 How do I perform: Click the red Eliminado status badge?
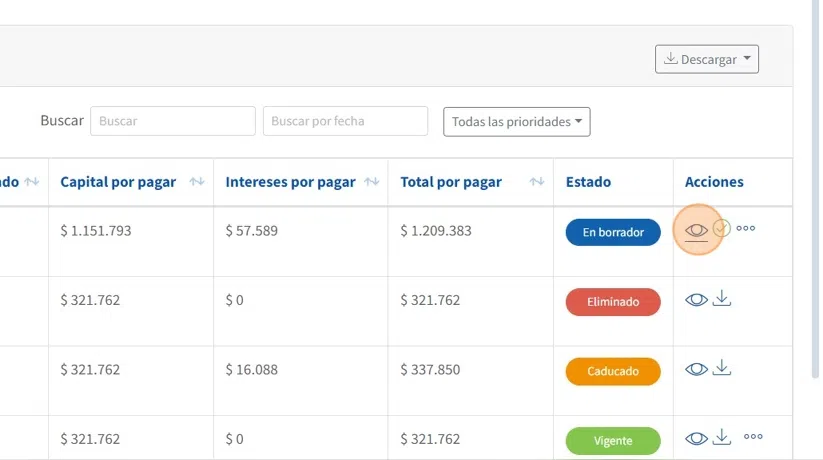(x=613, y=301)
